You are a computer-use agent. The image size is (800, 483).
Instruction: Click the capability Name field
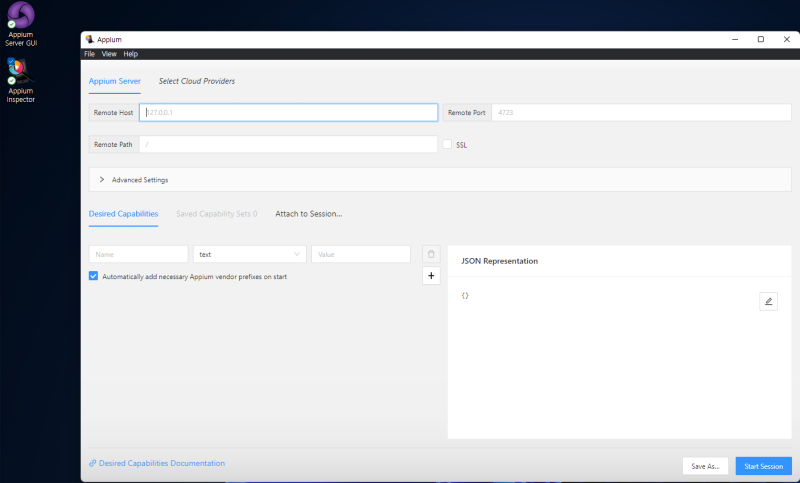(138, 254)
